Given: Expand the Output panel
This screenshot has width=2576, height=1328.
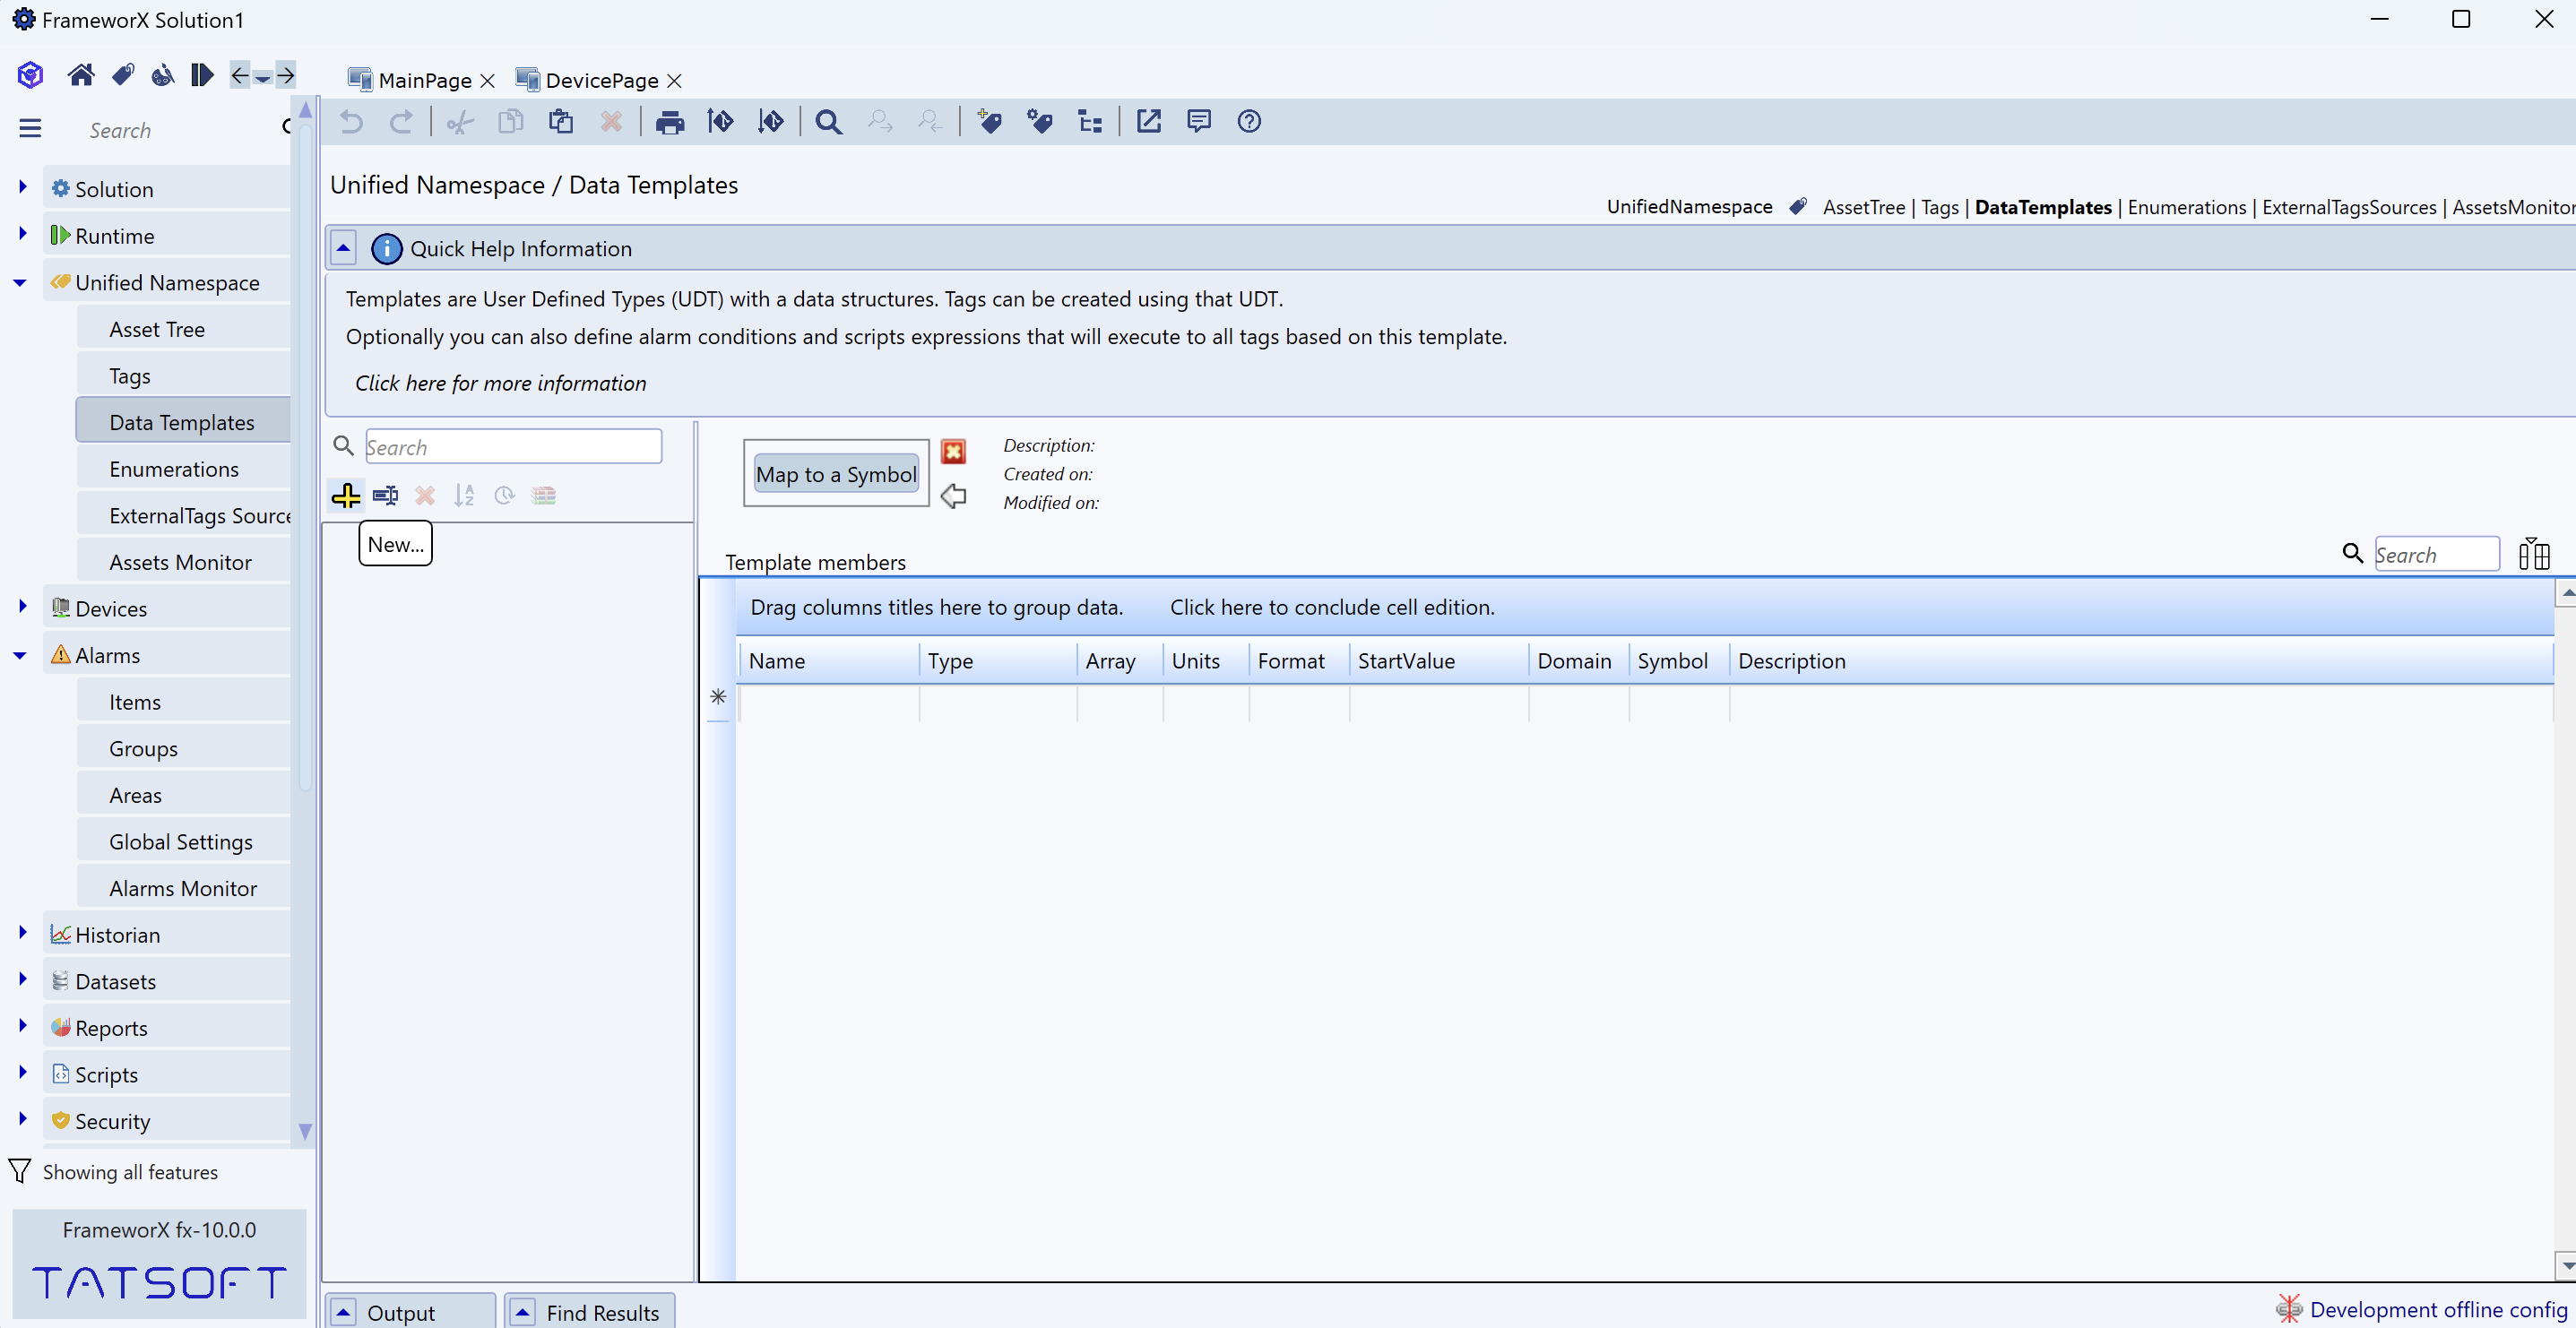Looking at the screenshot, I should point(343,1312).
